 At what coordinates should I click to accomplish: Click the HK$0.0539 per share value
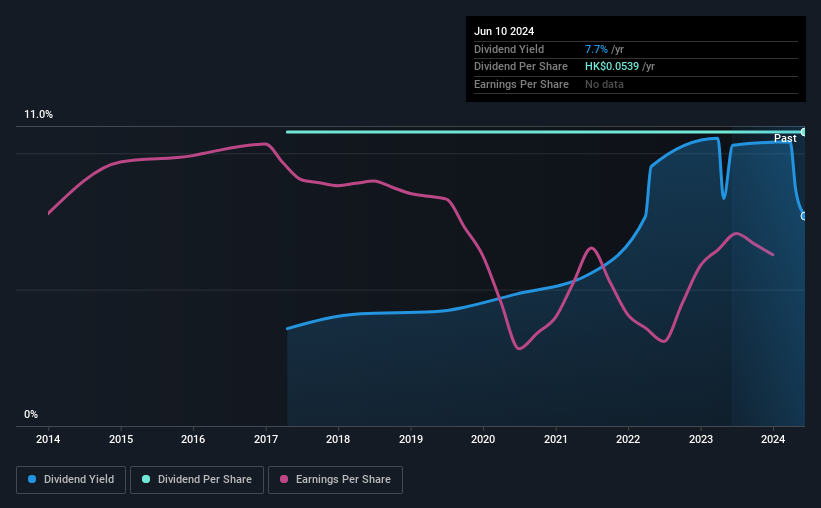(x=612, y=67)
